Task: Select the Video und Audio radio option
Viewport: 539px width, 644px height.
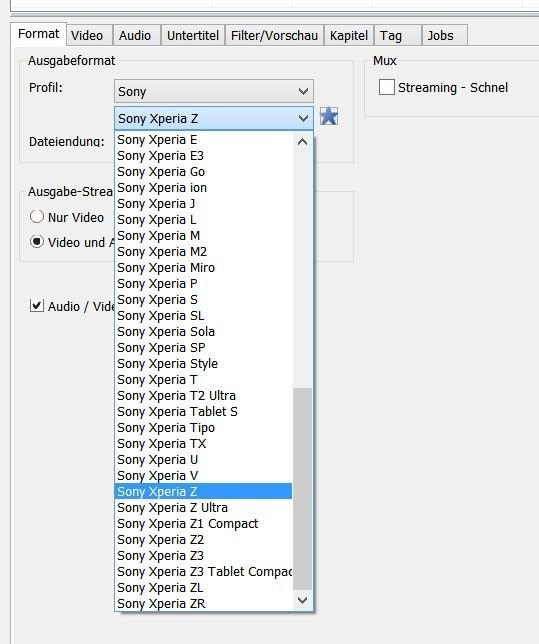Action: pyautogui.click(x=37, y=242)
